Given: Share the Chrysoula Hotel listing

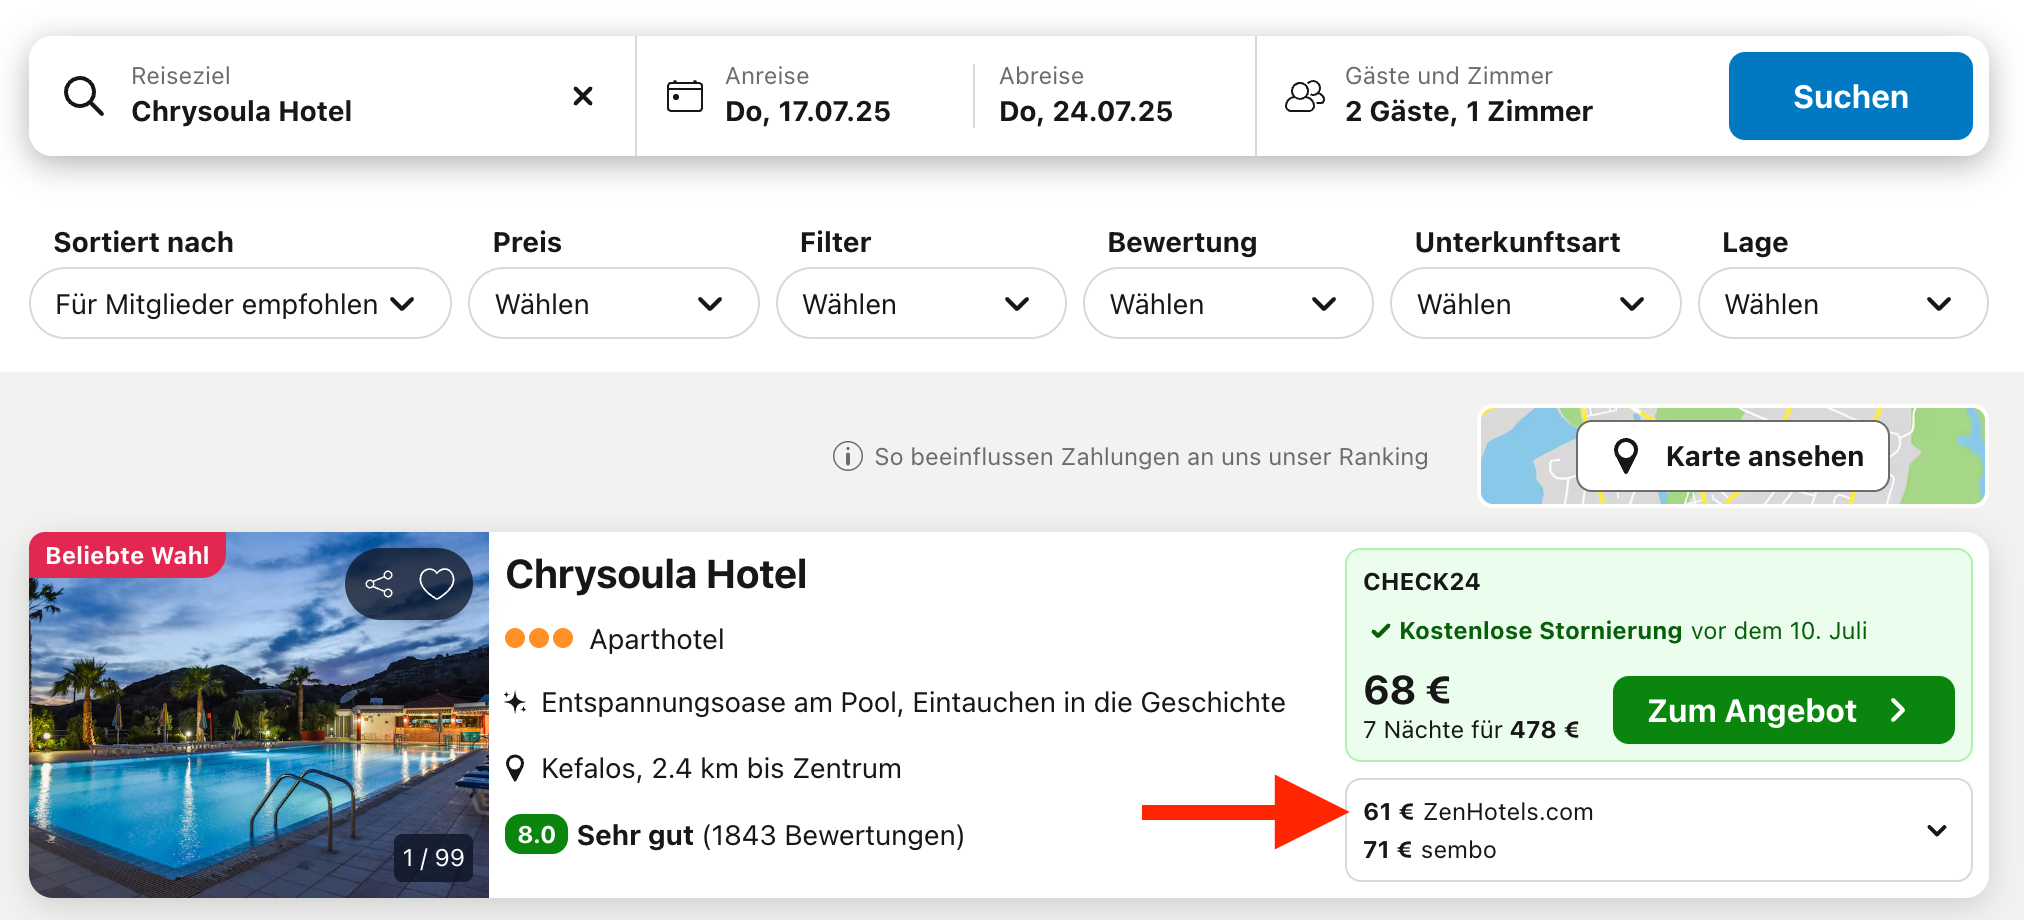Looking at the screenshot, I should click(379, 584).
